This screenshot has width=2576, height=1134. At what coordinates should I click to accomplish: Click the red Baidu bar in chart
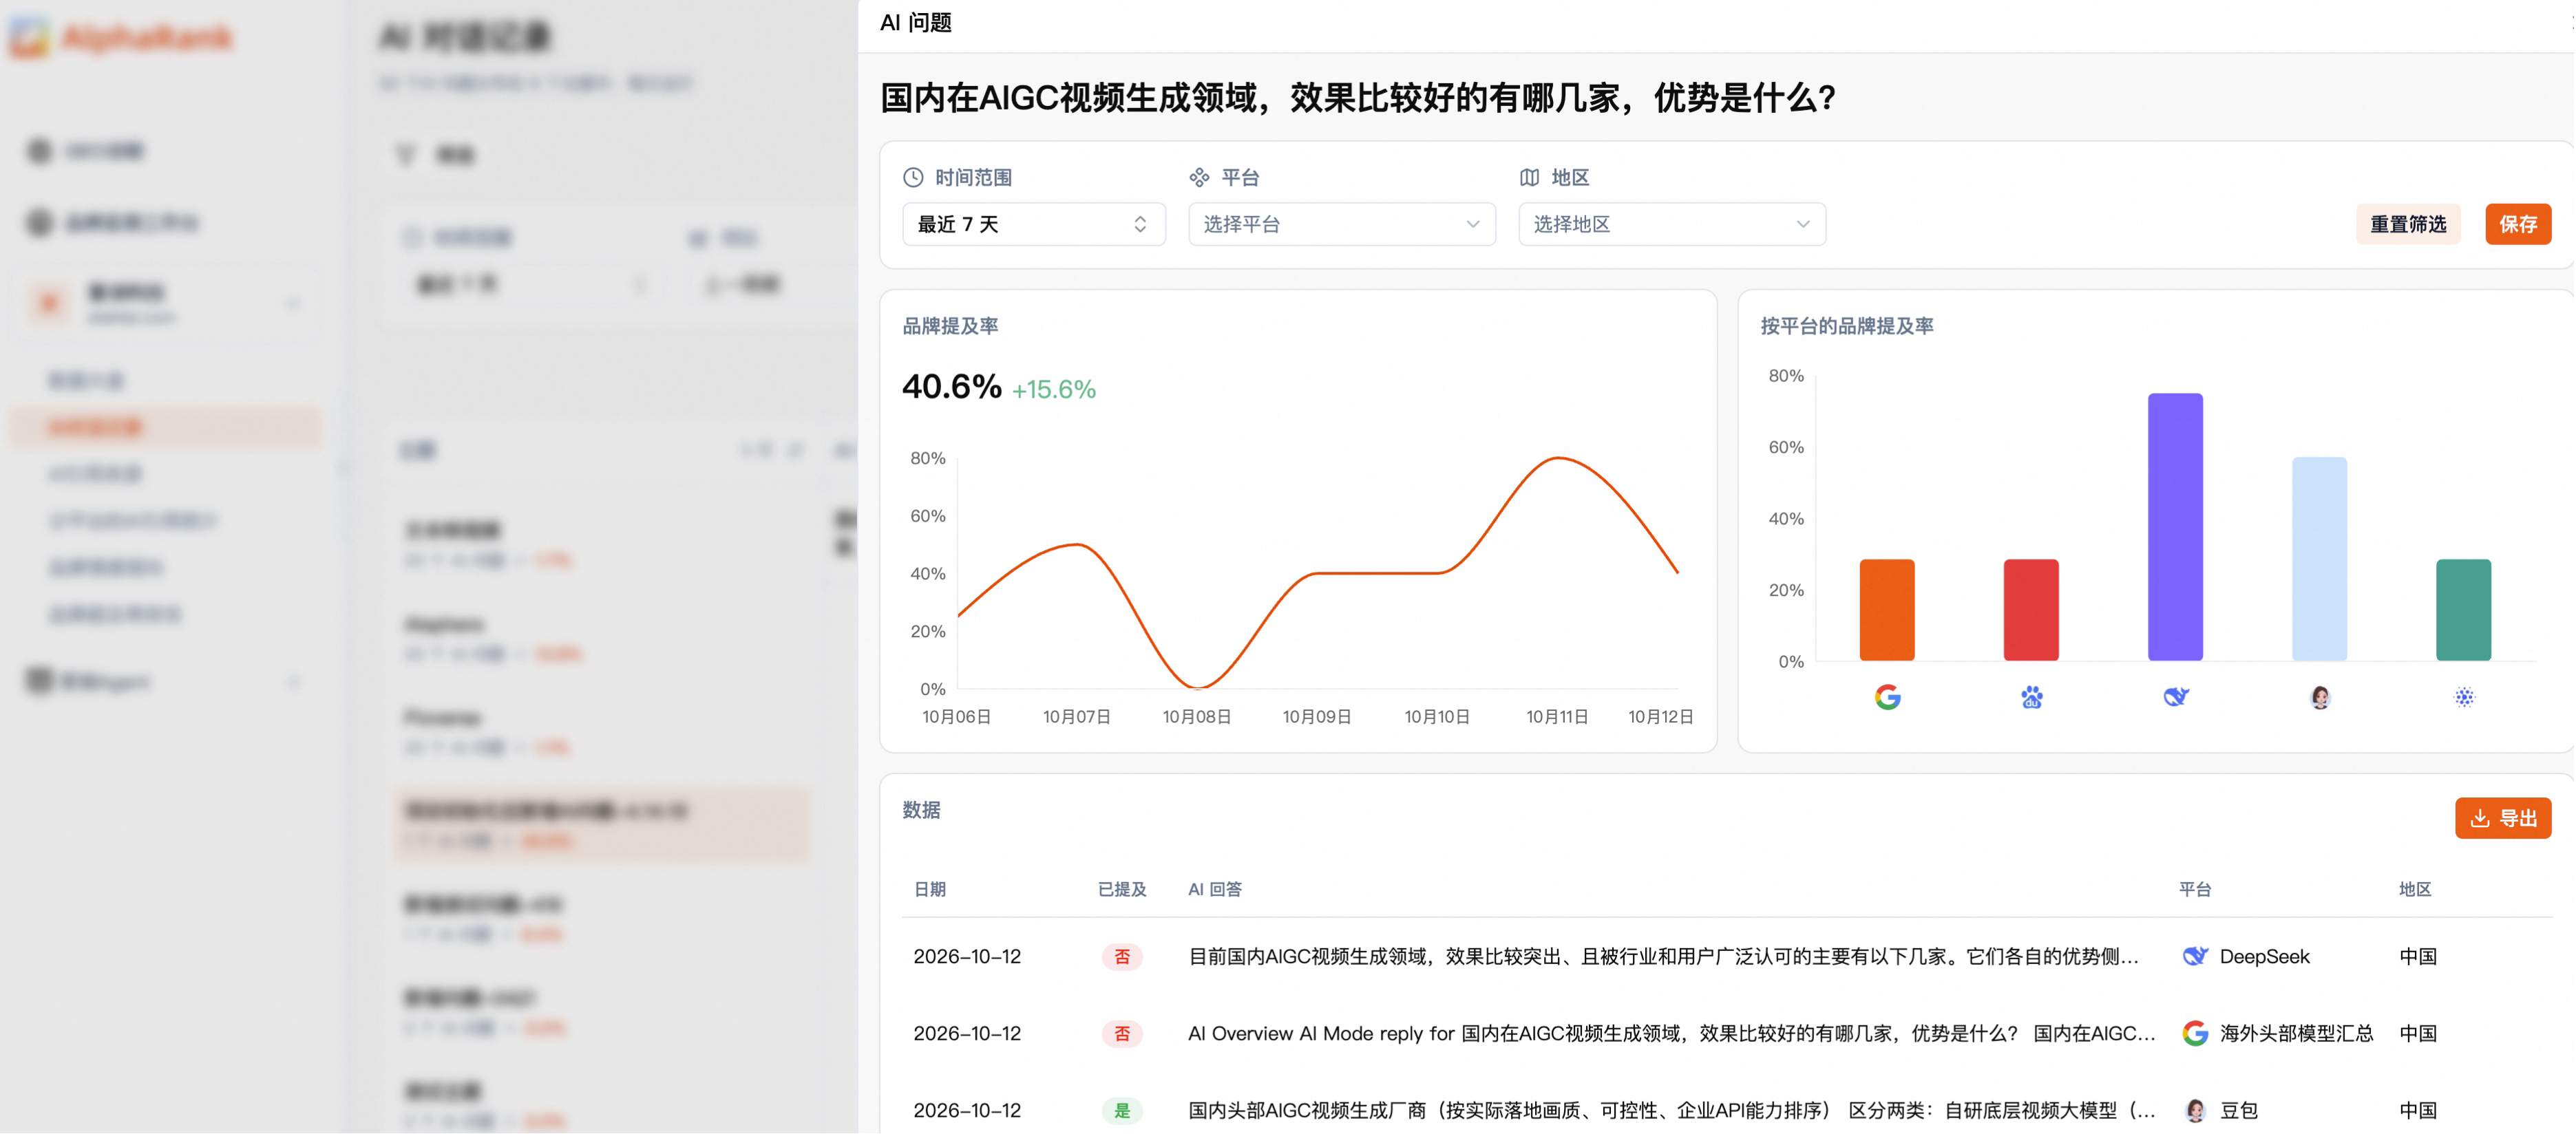click(2030, 610)
